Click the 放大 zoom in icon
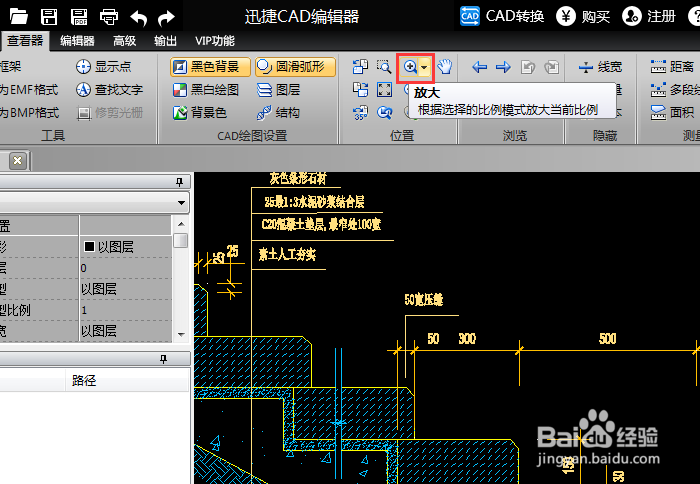 pos(410,67)
